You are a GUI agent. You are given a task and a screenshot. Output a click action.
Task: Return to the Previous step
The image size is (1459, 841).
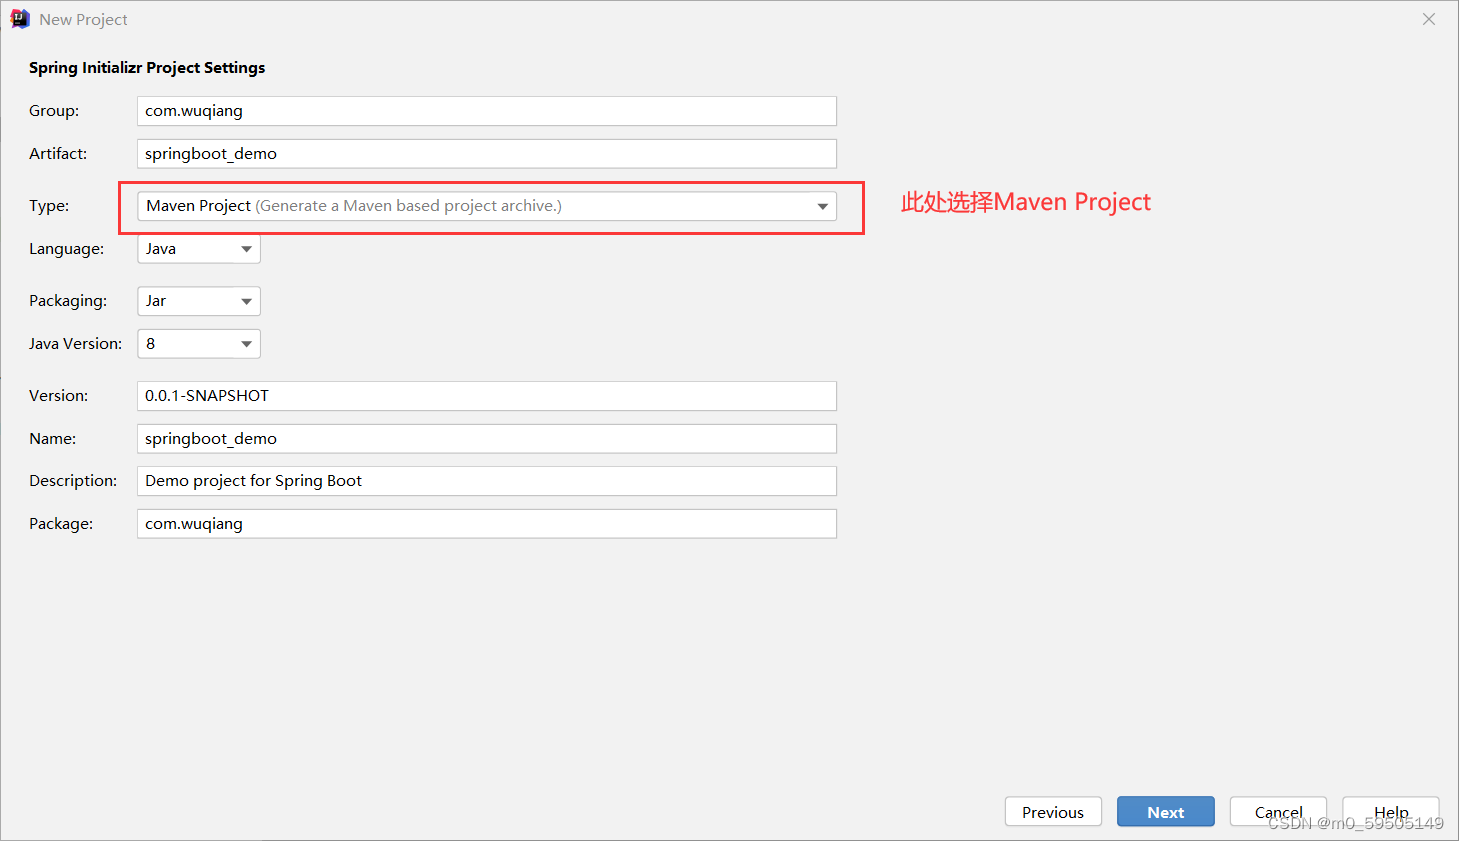[1053, 812]
